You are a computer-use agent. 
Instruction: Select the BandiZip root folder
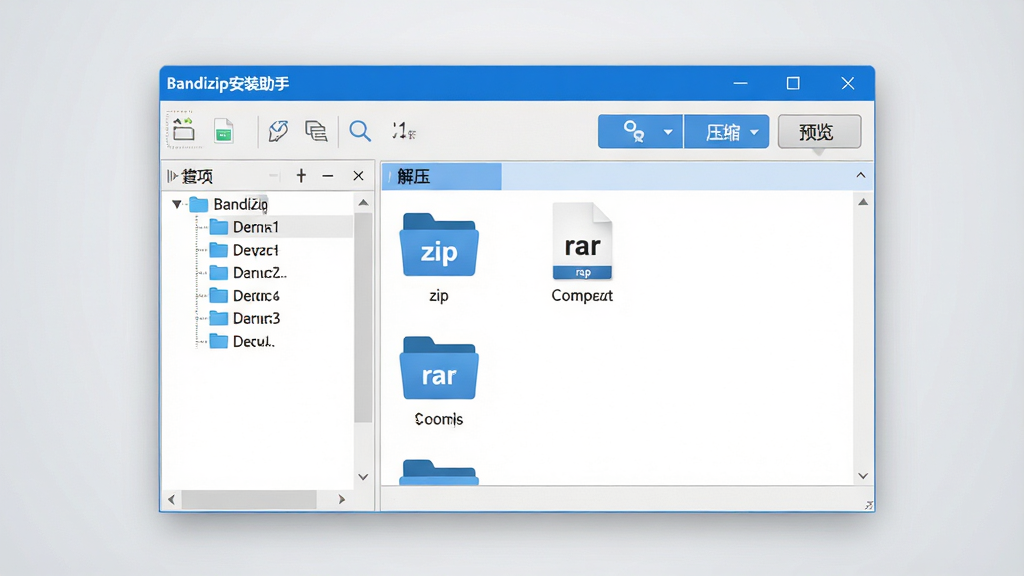(x=229, y=204)
